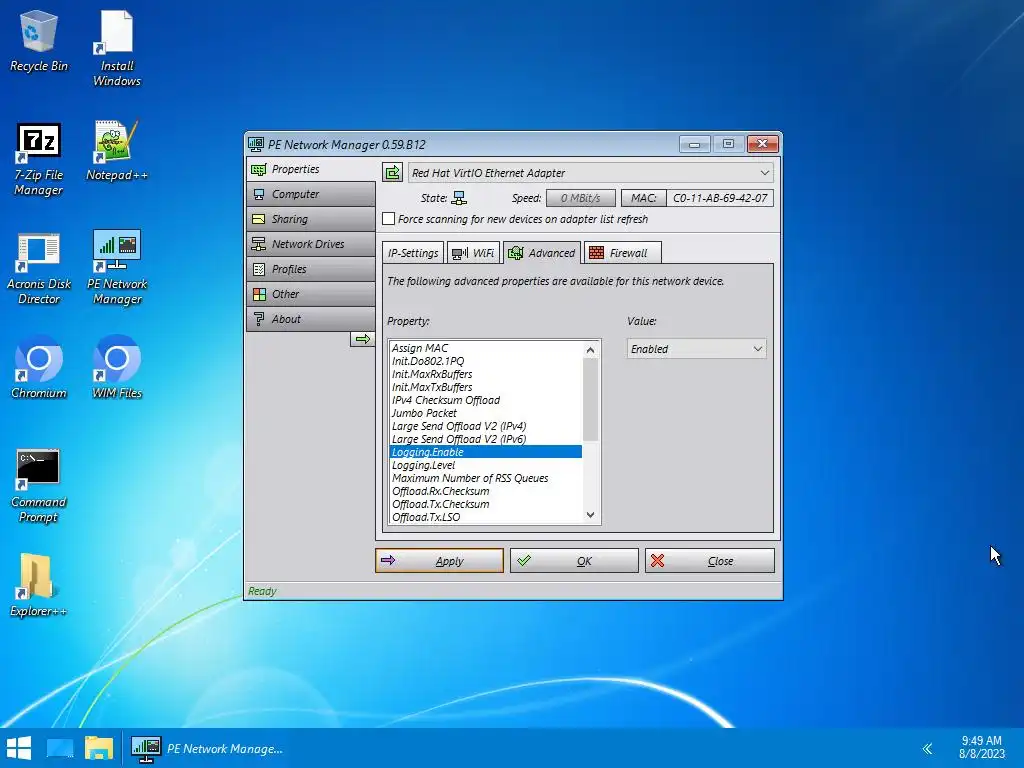
Task: Select Properties in sidebar
Action: pyautogui.click(x=311, y=169)
